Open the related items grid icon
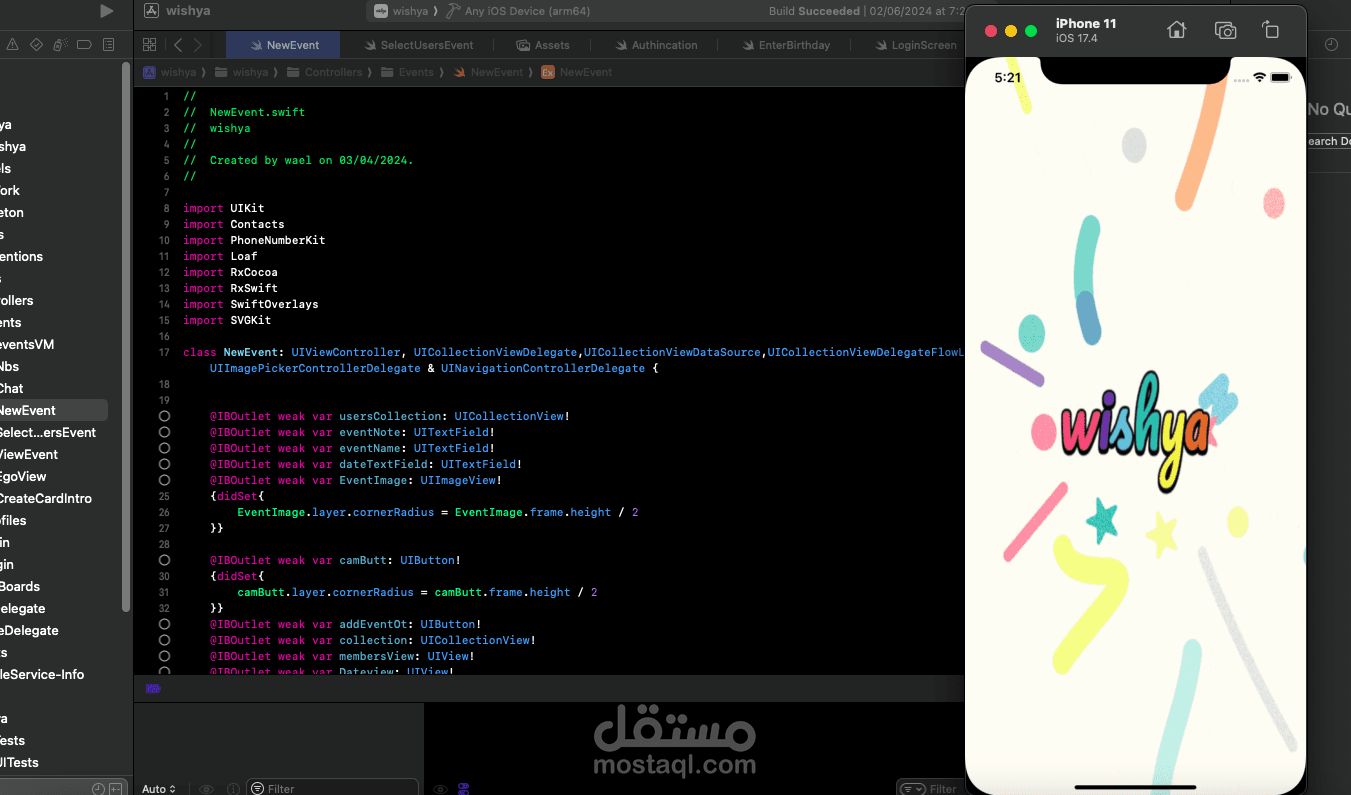This screenshot has width=1351, height=795. (149, 45)
